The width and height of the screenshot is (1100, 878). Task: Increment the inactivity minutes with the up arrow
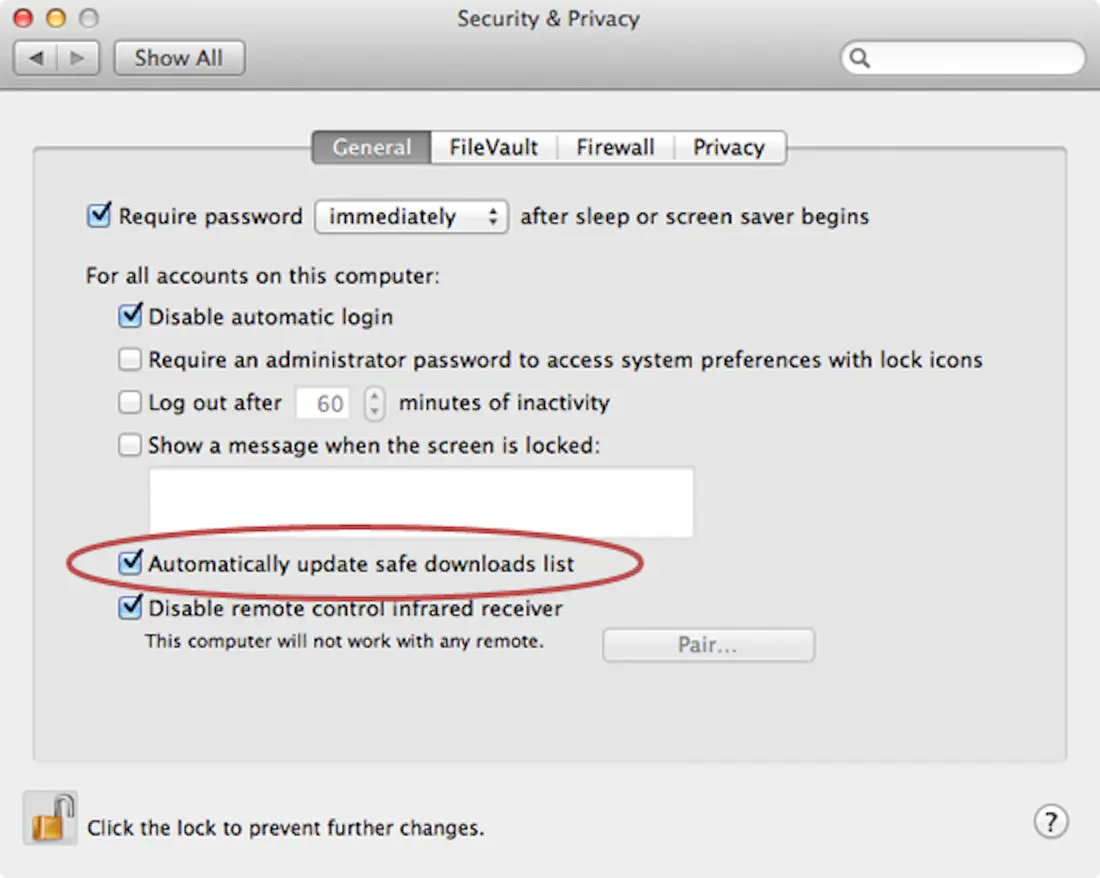click(x=374, y=396)
